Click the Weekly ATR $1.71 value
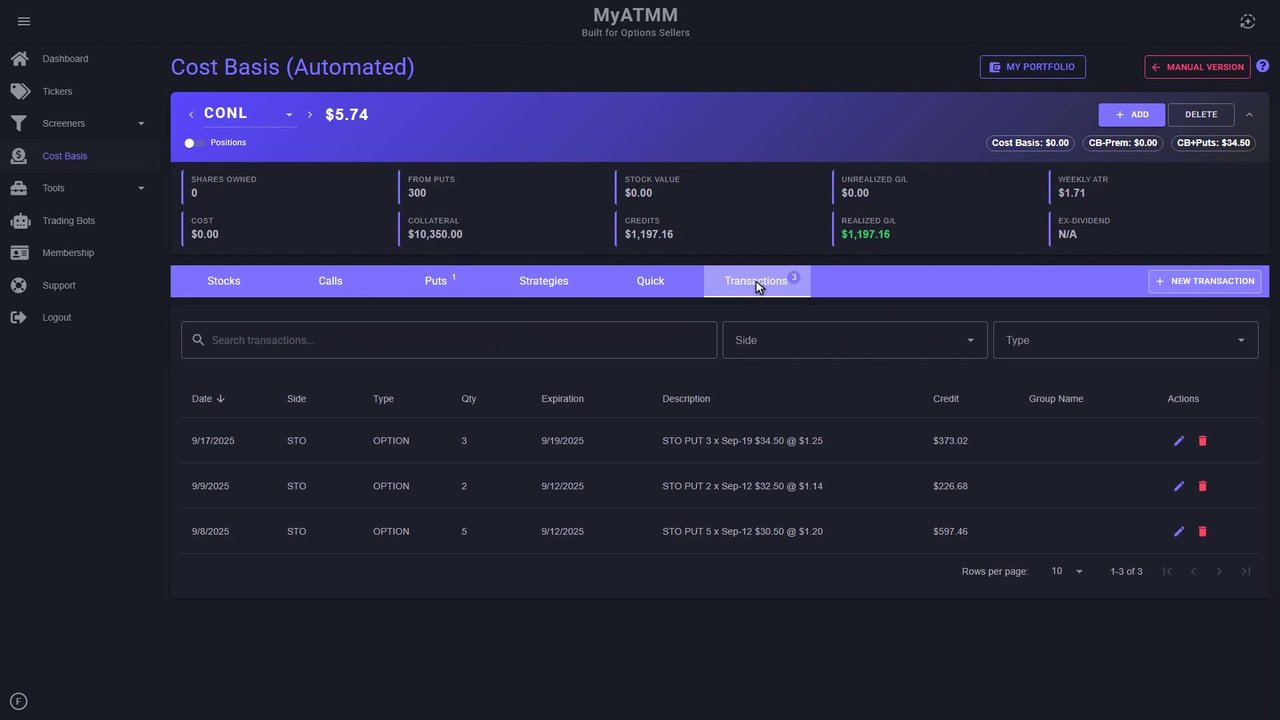 tap(1071, 193)
